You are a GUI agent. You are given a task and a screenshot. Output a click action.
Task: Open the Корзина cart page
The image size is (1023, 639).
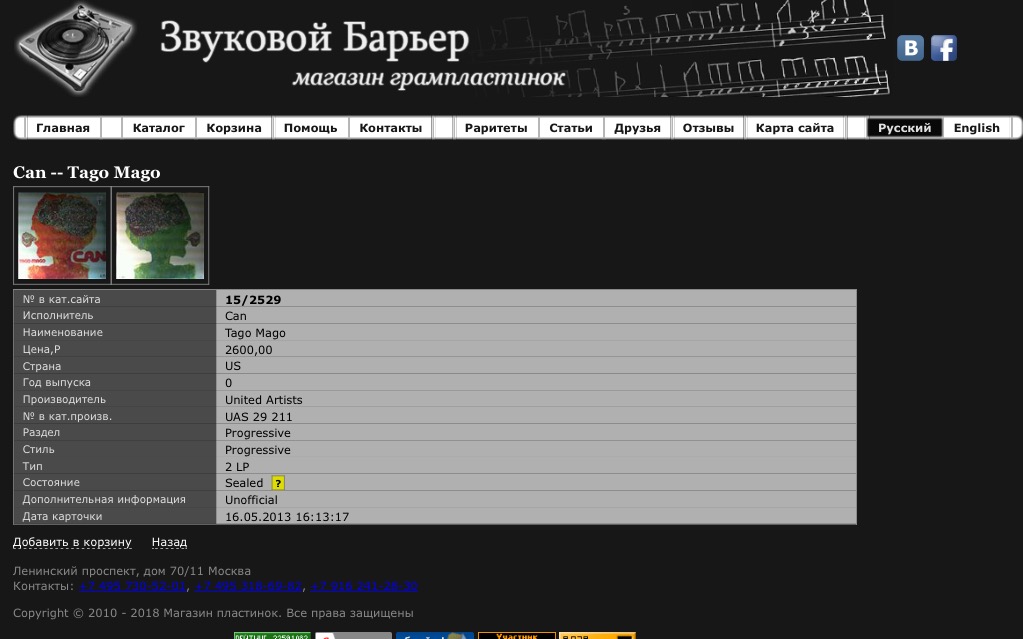coord(234,128)
